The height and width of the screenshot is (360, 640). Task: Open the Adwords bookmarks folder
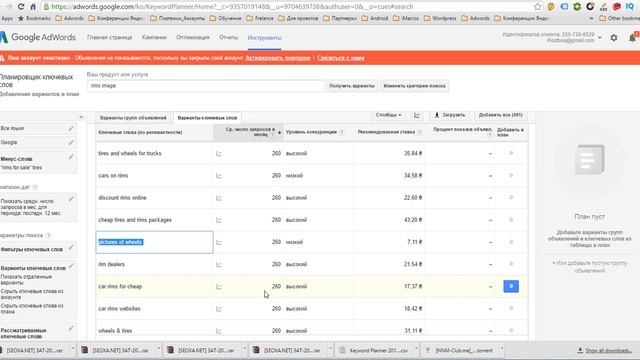pyautogui.click(x=69, y=18)
